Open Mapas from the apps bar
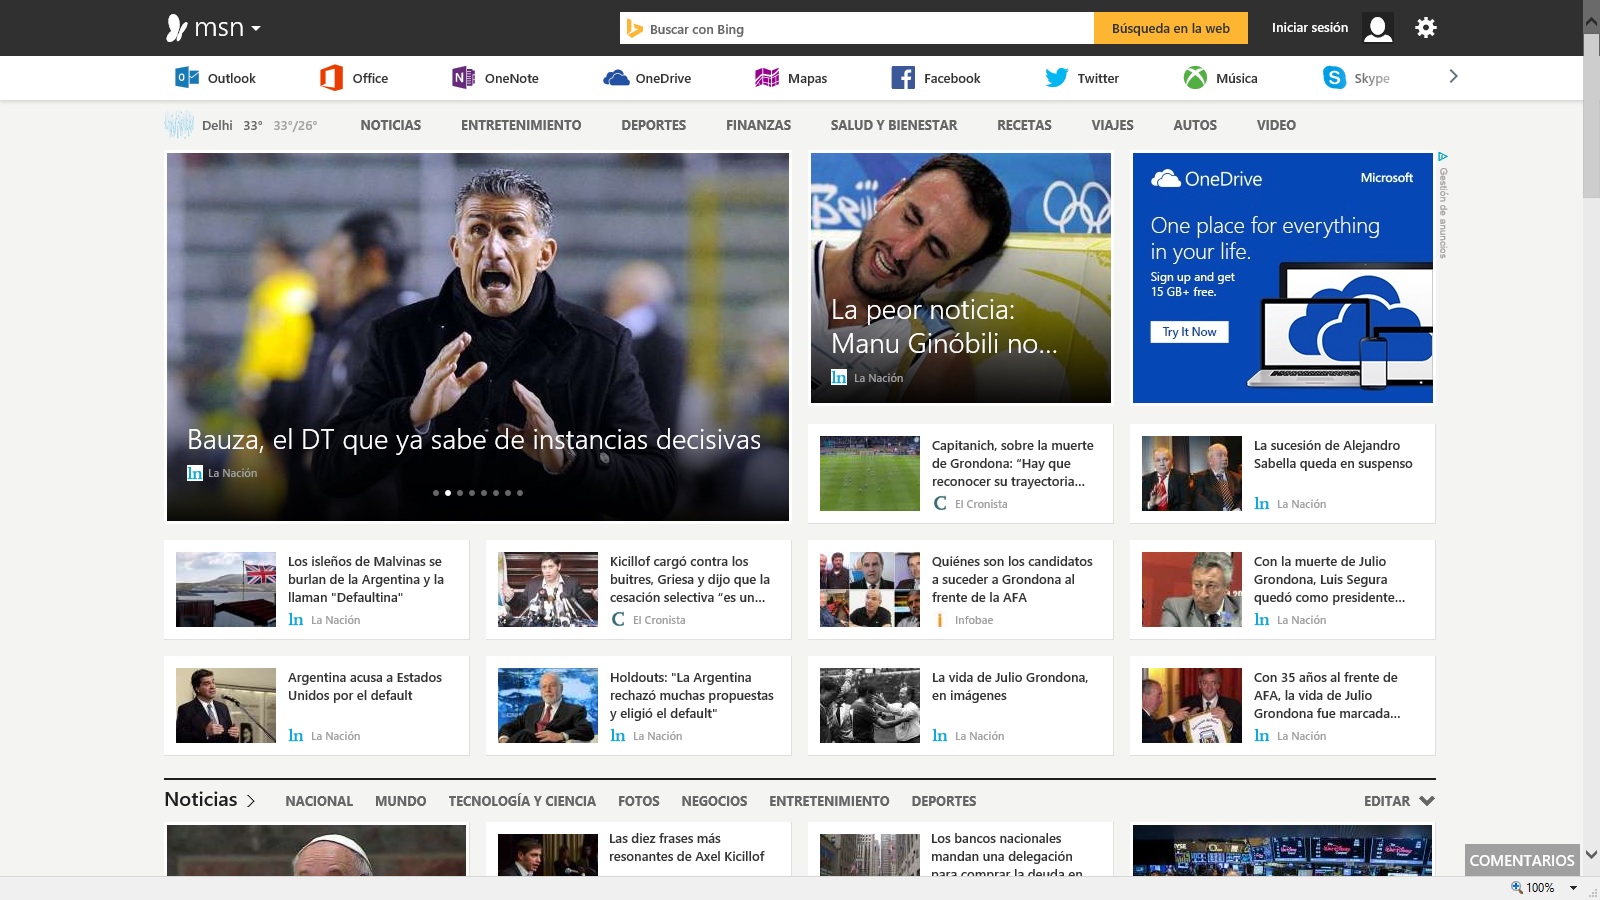The height and width of the screenshot is (900, 1600). [767, 77]
